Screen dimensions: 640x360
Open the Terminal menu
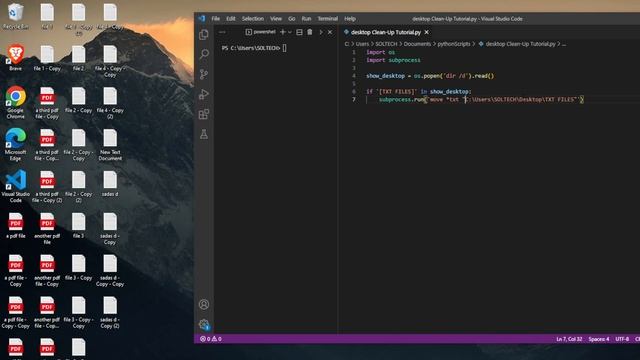(327, 19)
